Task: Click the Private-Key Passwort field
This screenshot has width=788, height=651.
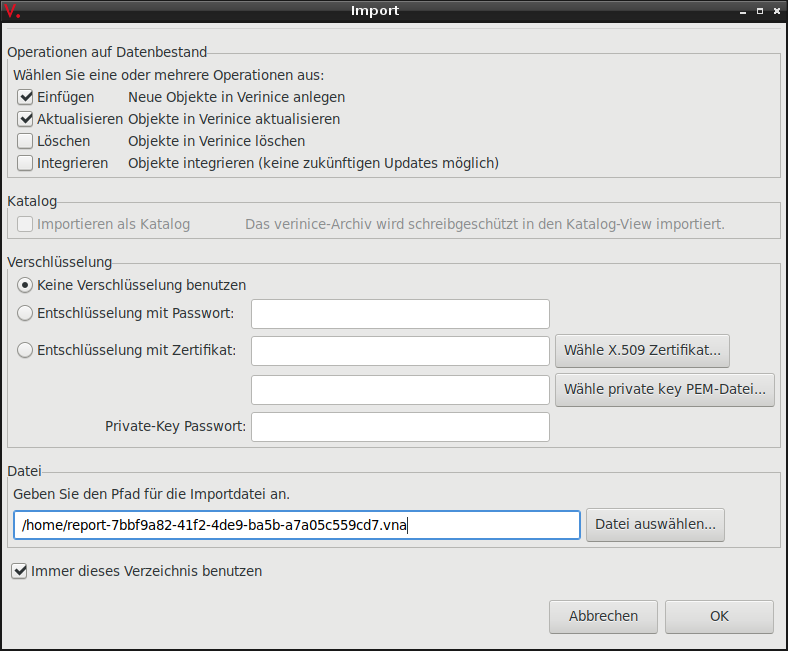Action: point(400,427)
